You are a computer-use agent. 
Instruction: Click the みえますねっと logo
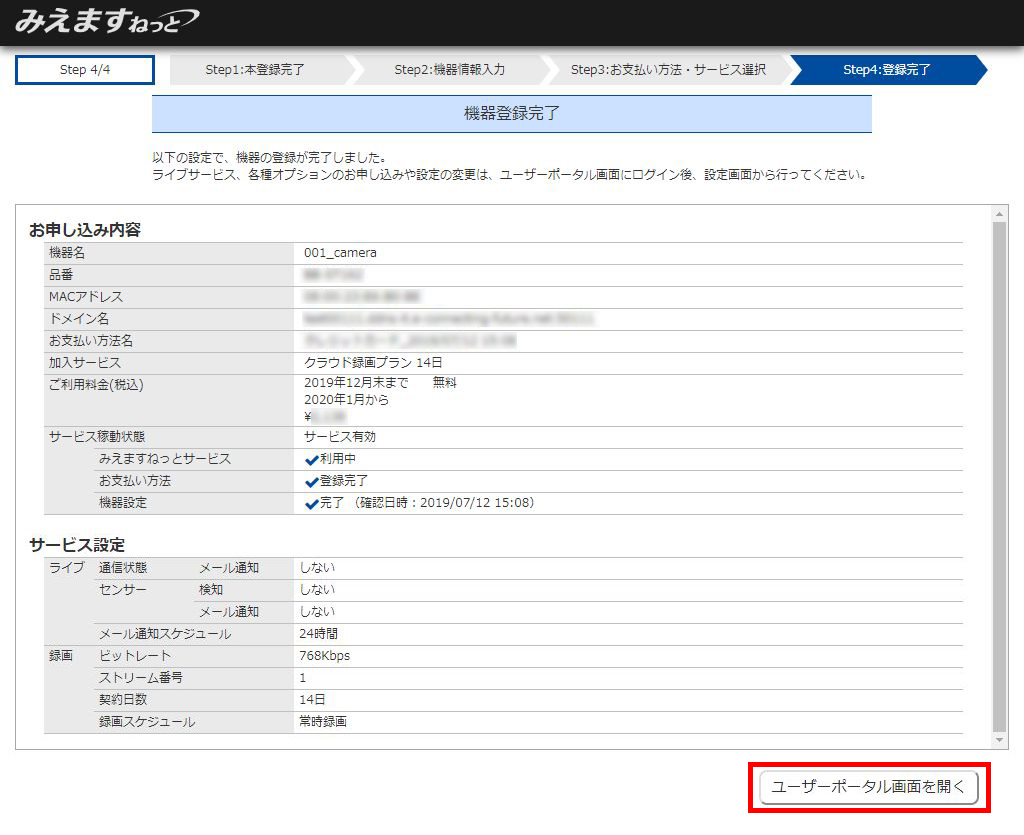106,21
